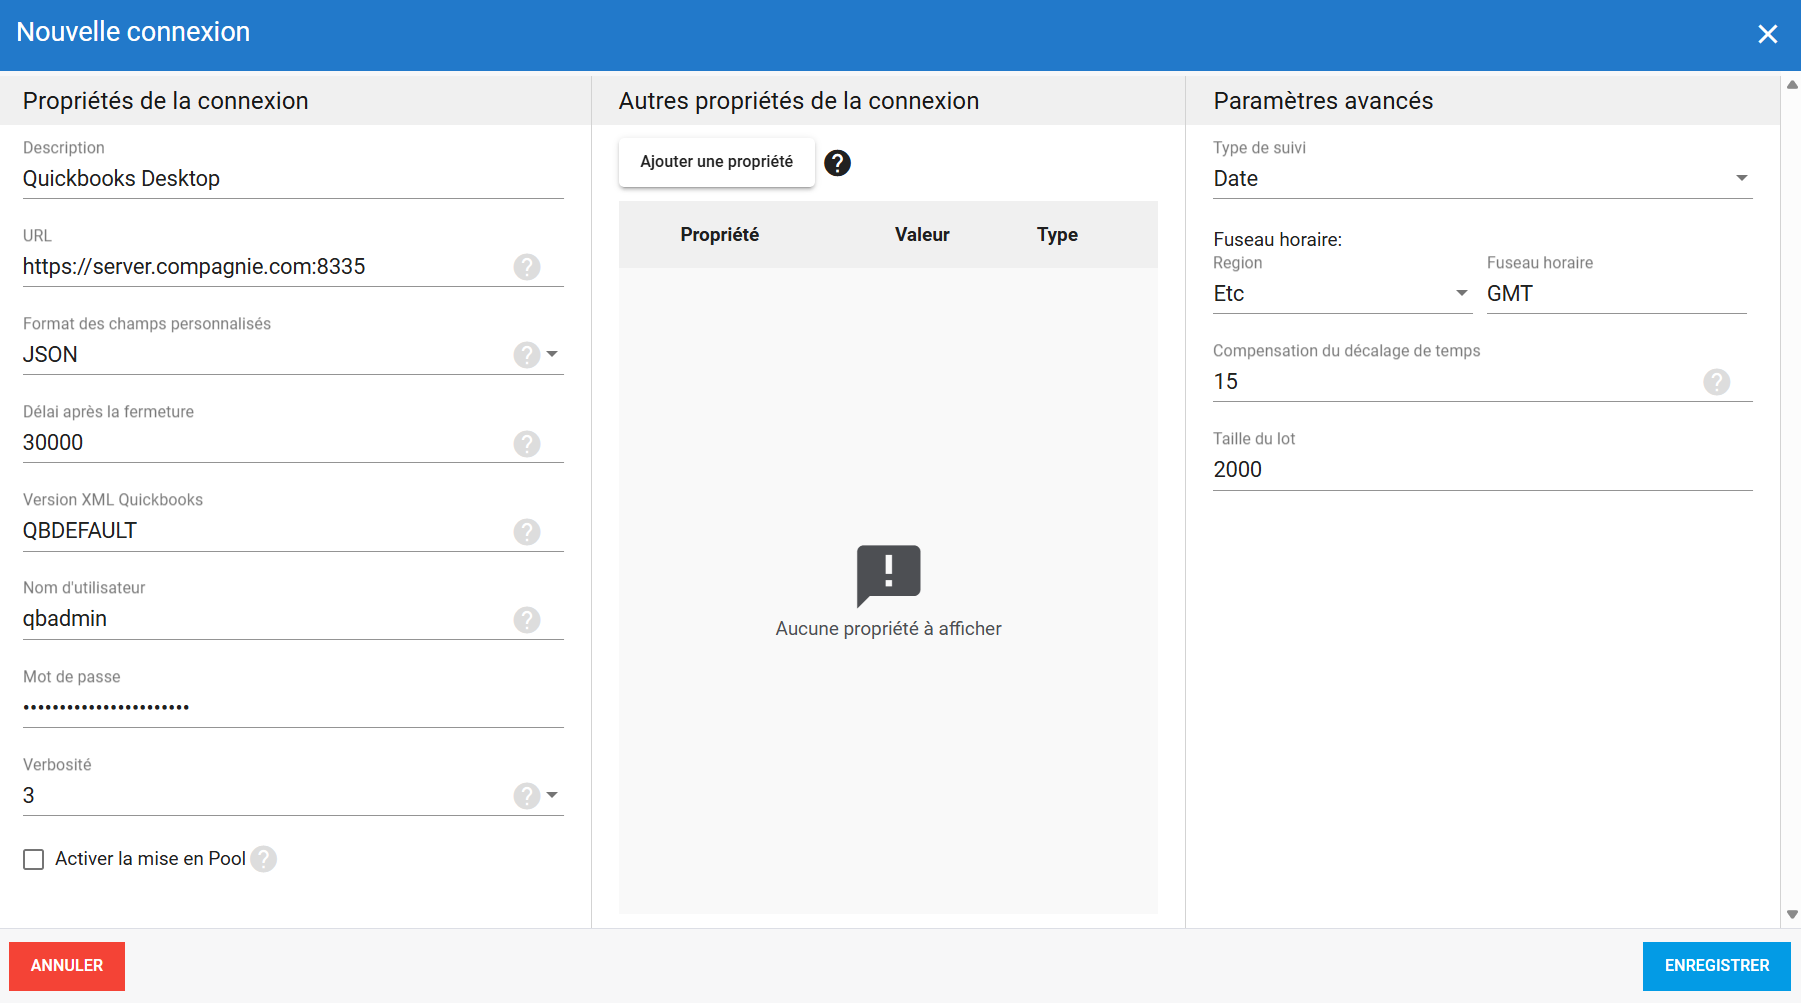Show help for Version XML Quickbooks

point(527,531)
